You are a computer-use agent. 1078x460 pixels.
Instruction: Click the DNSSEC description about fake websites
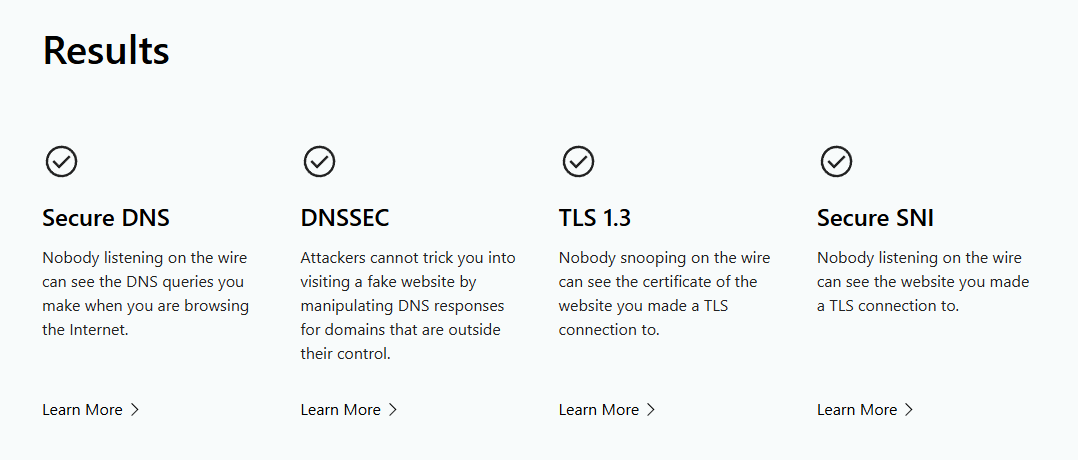point(408,305)
